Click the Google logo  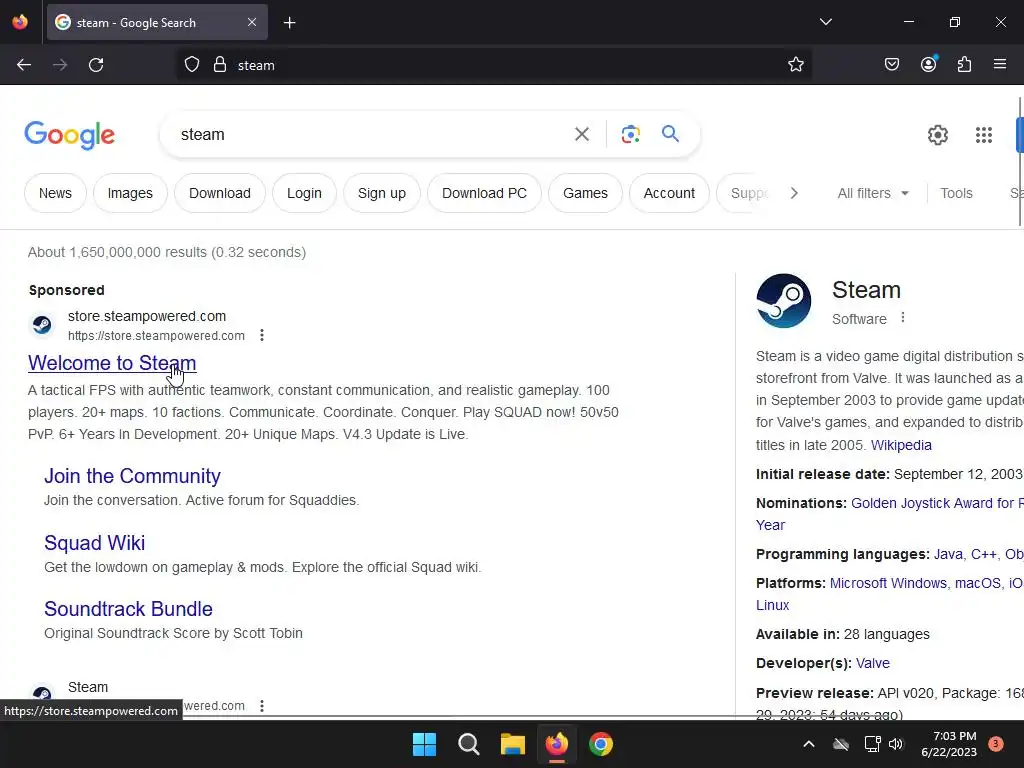coord(70,135)
